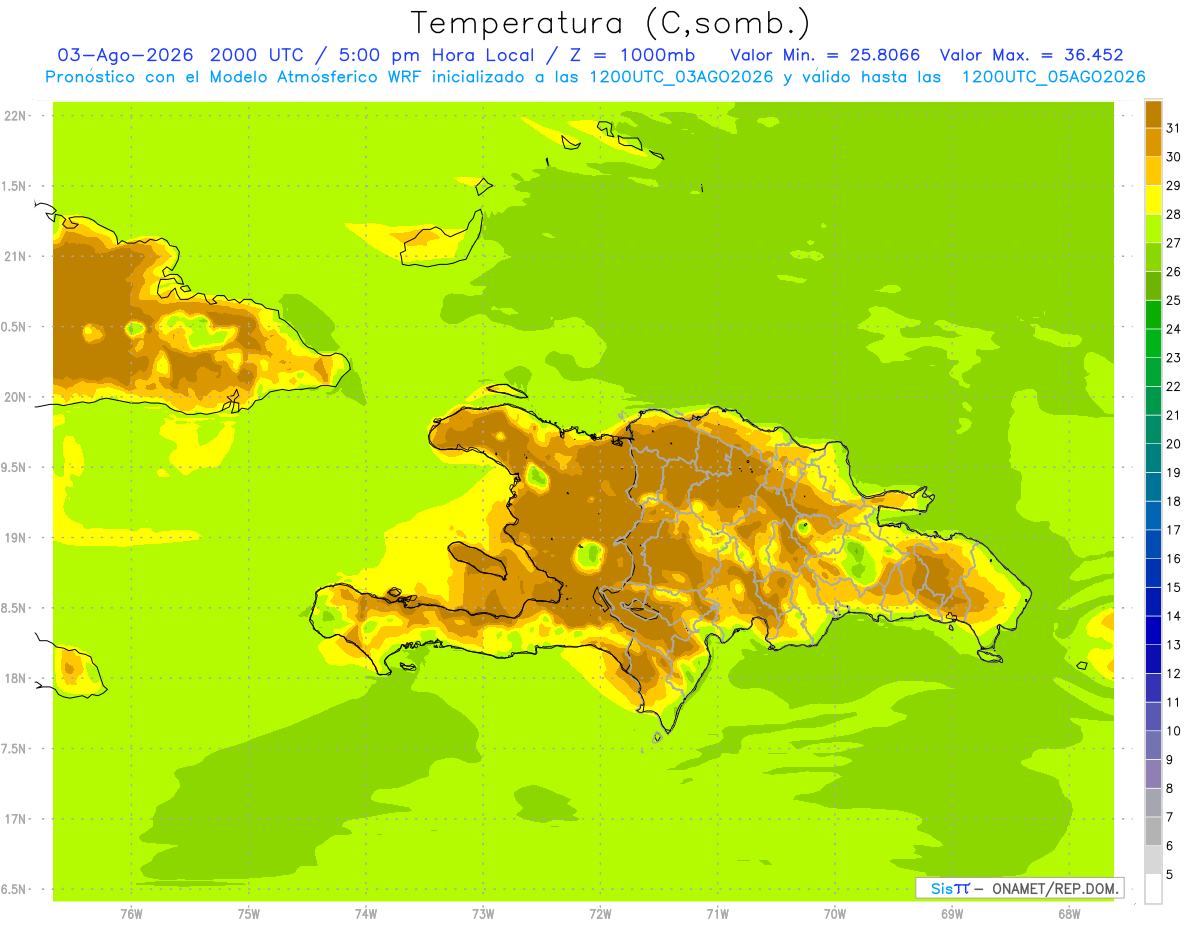
Task: Click latitude axis label '18N'
Action: [16, 678]
